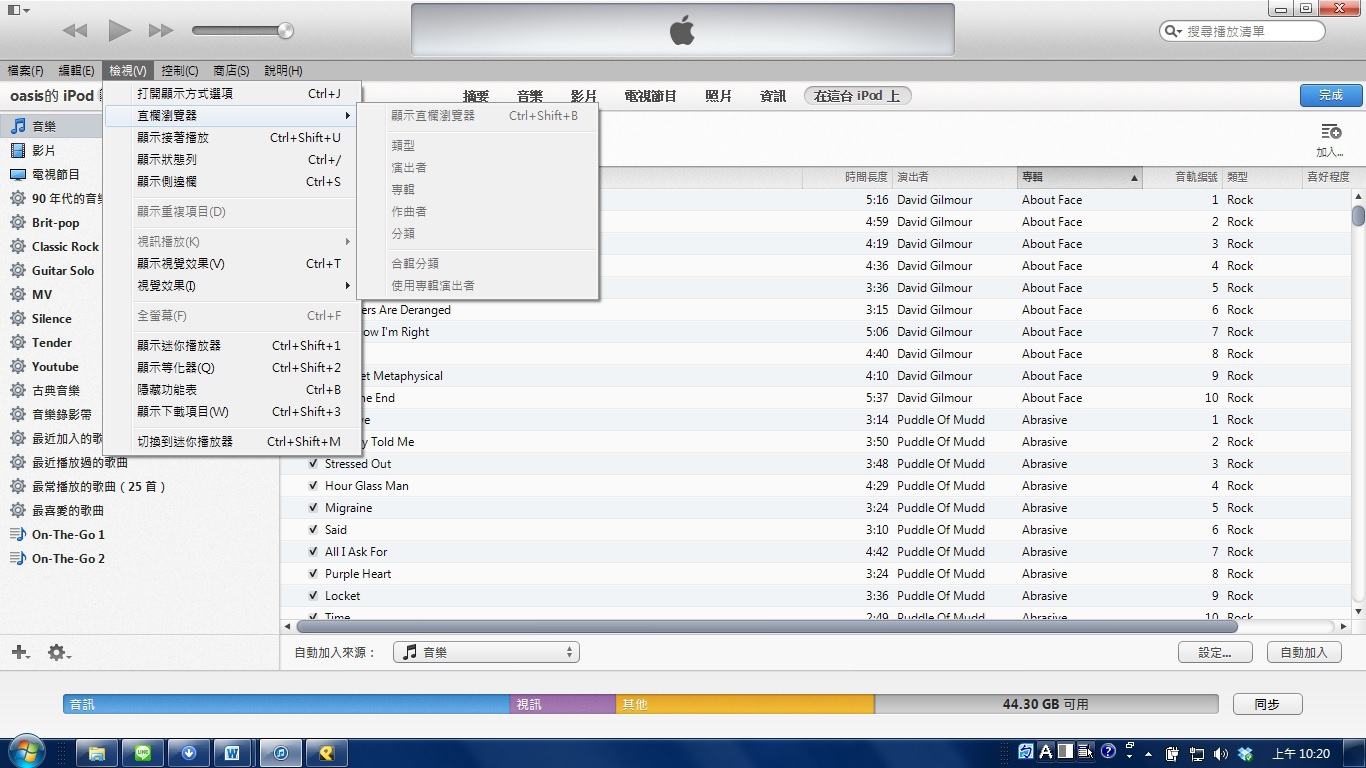Click the blue 完成 button
This screenshot has width=1366, height=768.
1331,95
